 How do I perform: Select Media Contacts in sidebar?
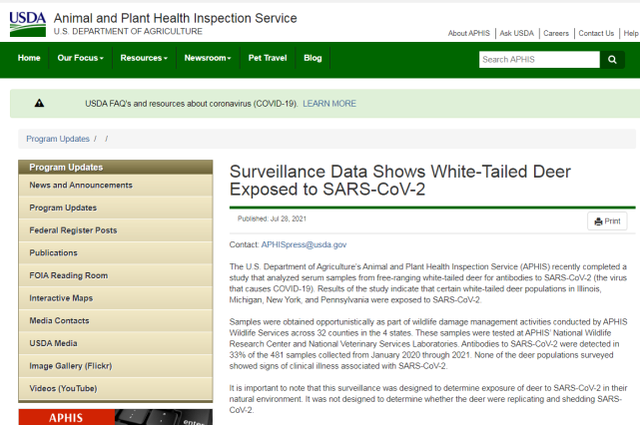click(x=116, y=320)
